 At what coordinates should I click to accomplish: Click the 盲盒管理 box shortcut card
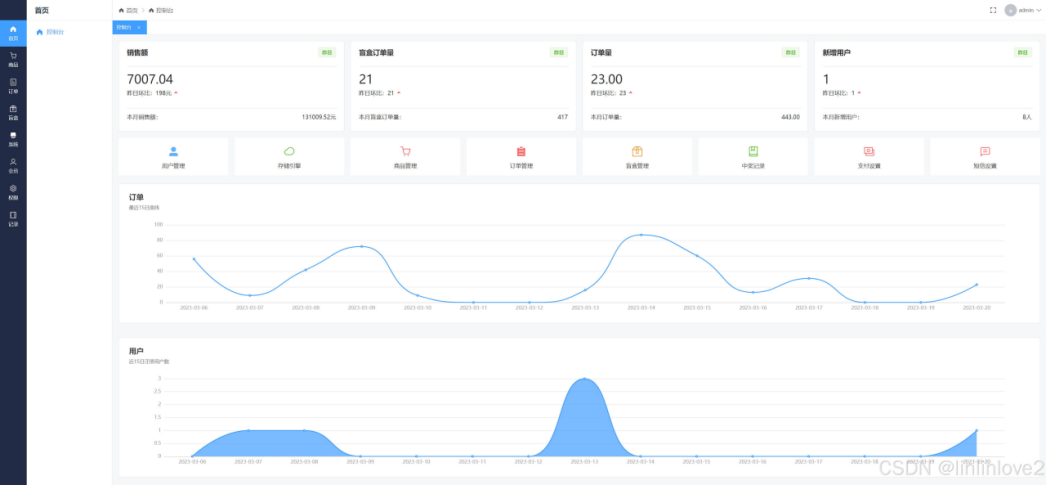[637, 157]
